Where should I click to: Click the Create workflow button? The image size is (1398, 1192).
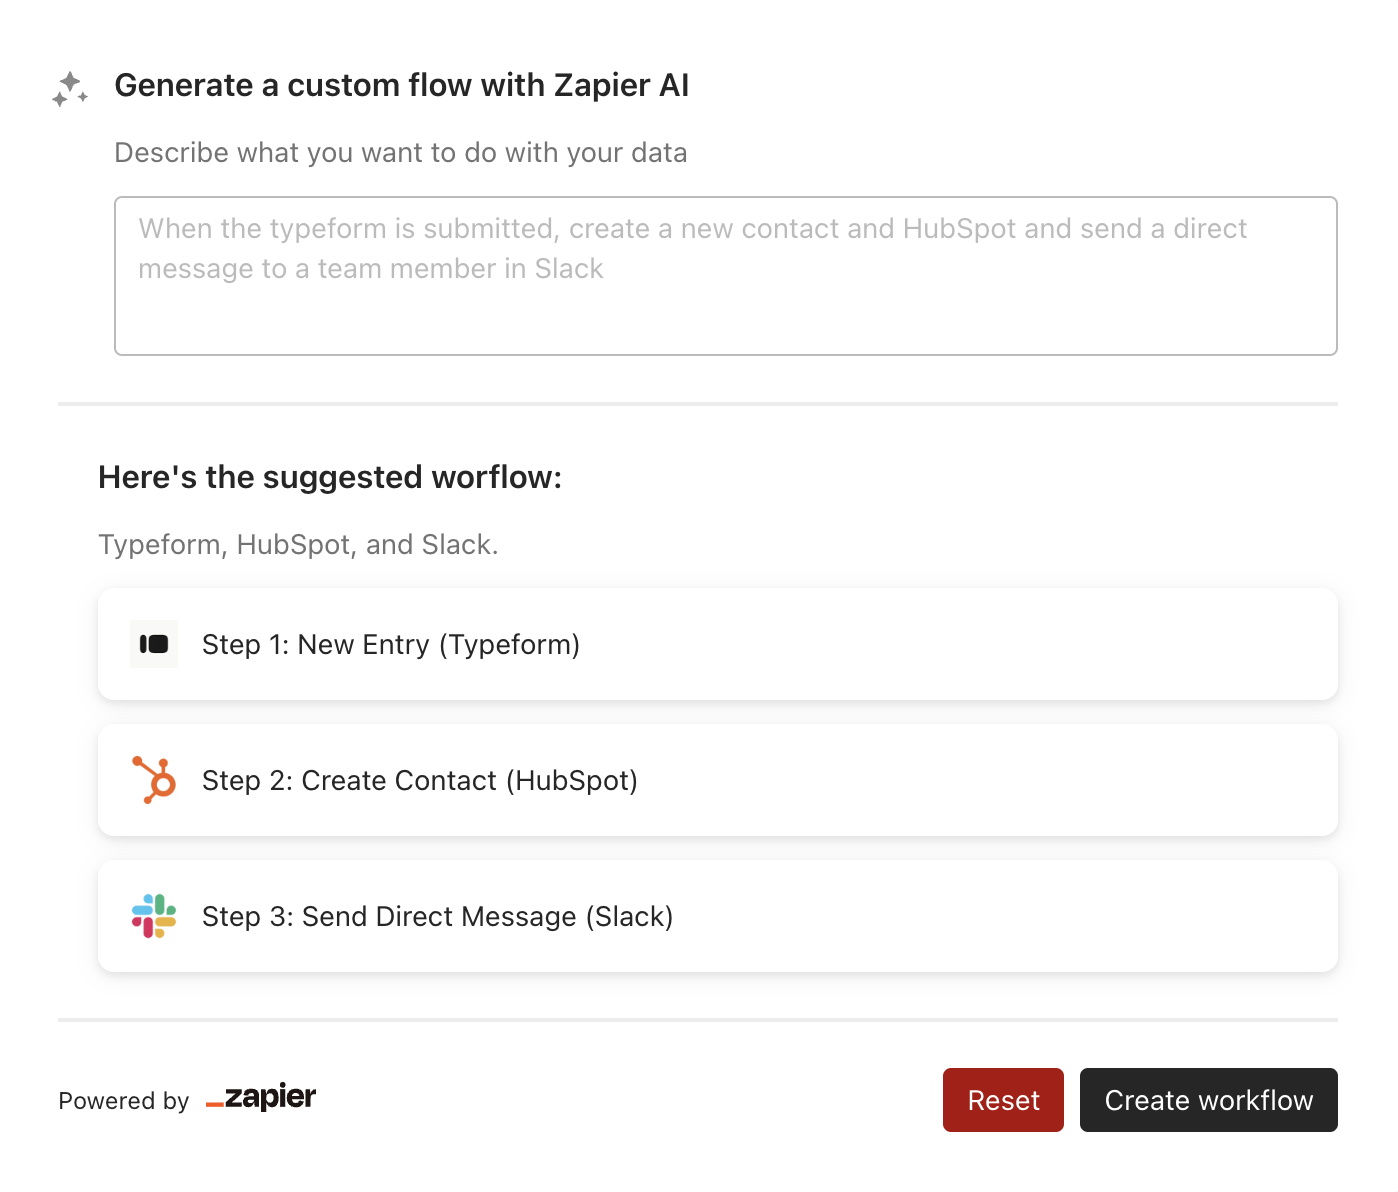(x=1208, y=1100)
